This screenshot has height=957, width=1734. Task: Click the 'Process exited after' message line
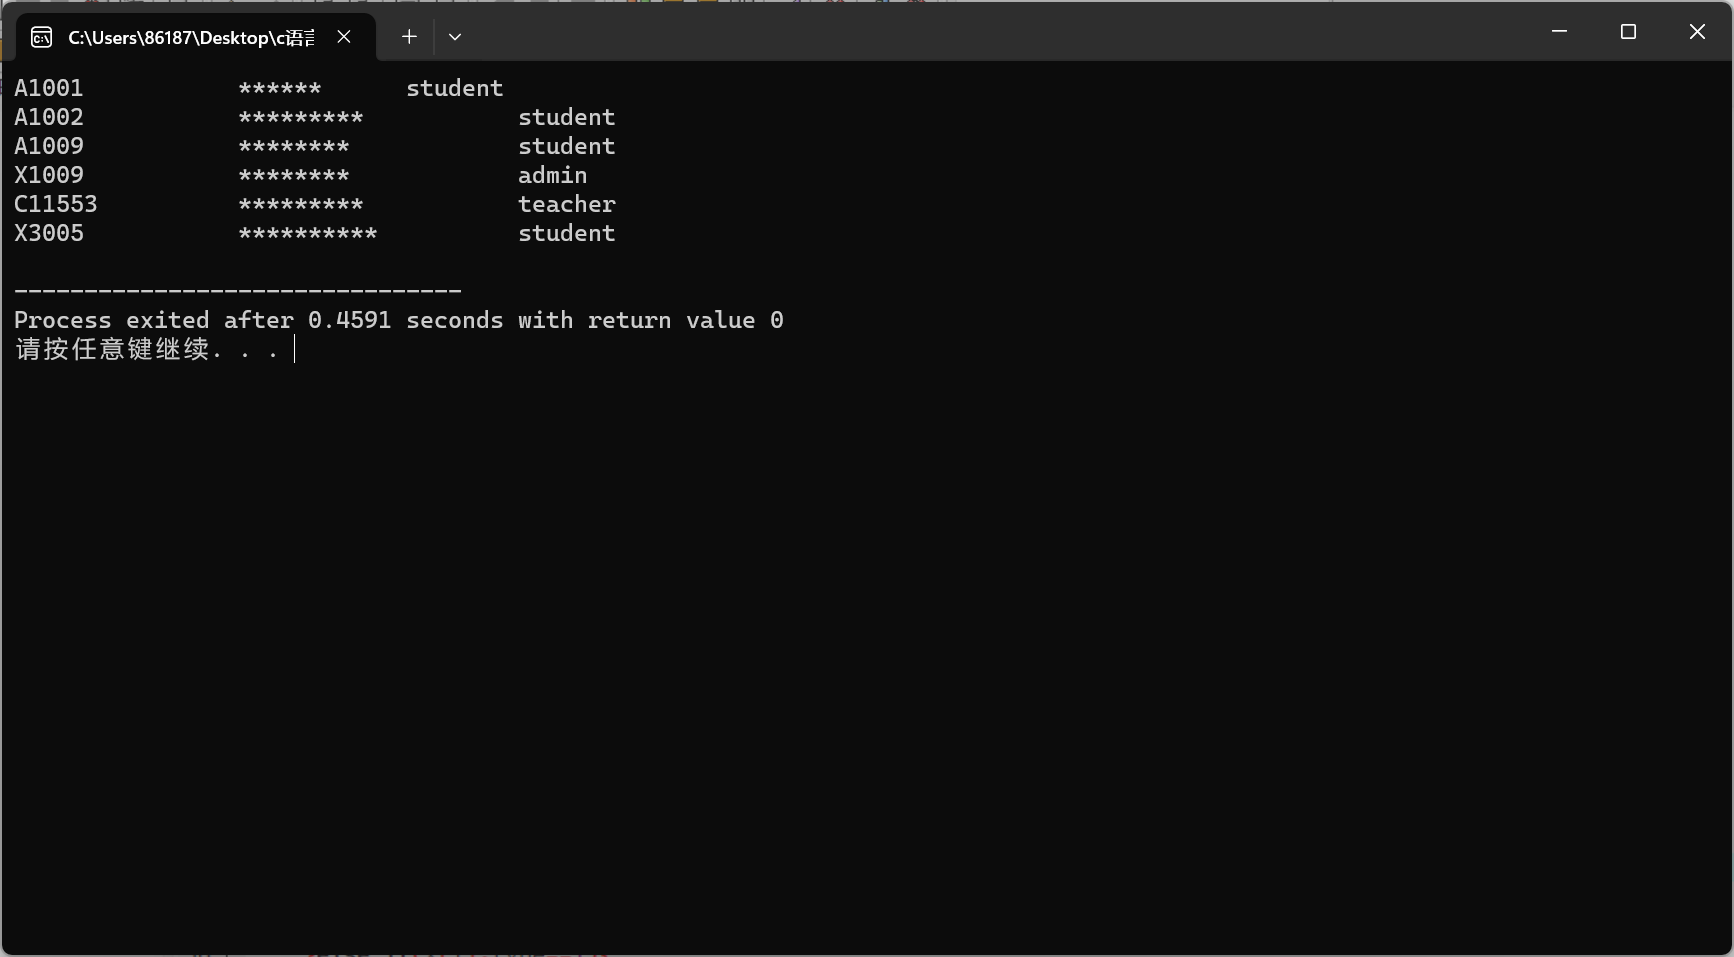(x=398, y=320)
